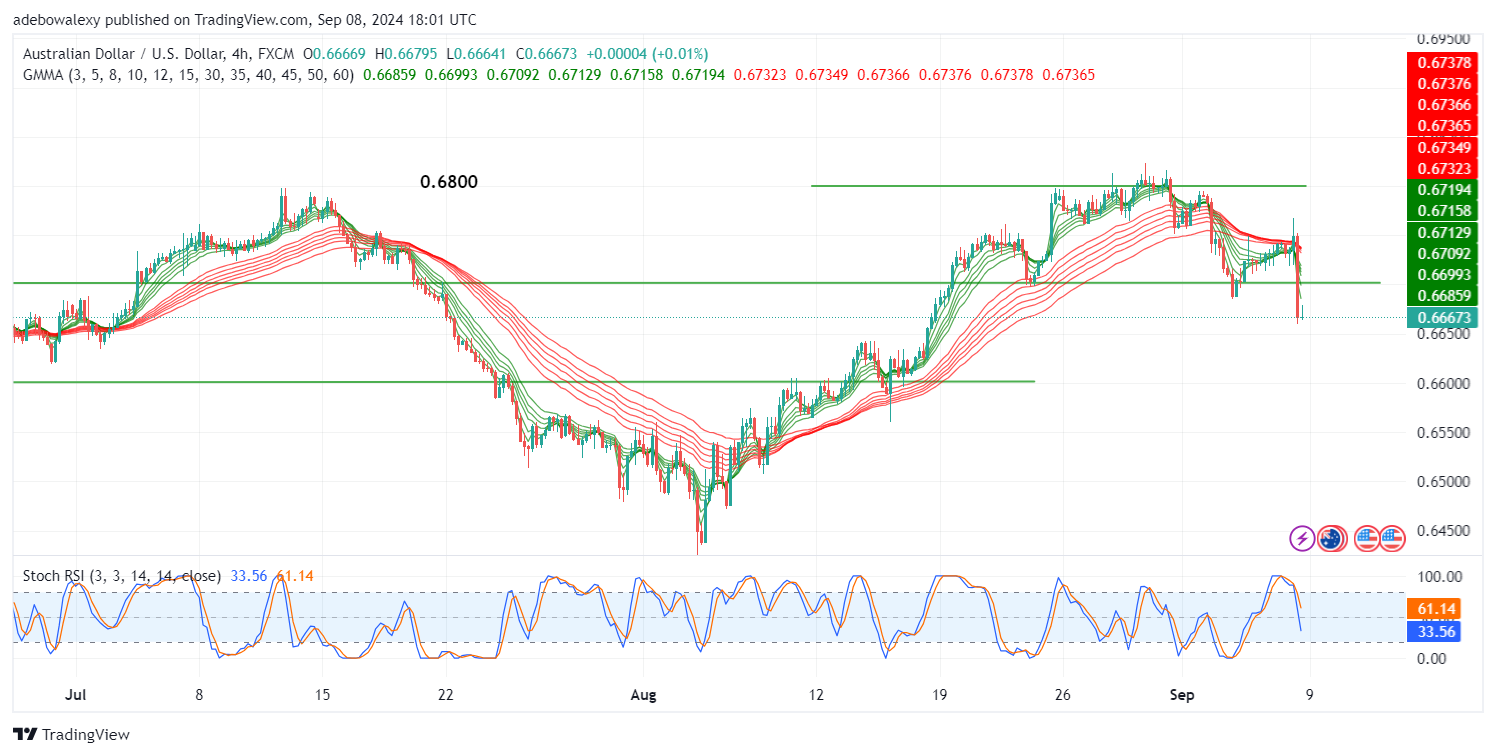The image size is (1496, 756).
Task: Click GMMA legend value 0.66859
Action: click(388, 75)
